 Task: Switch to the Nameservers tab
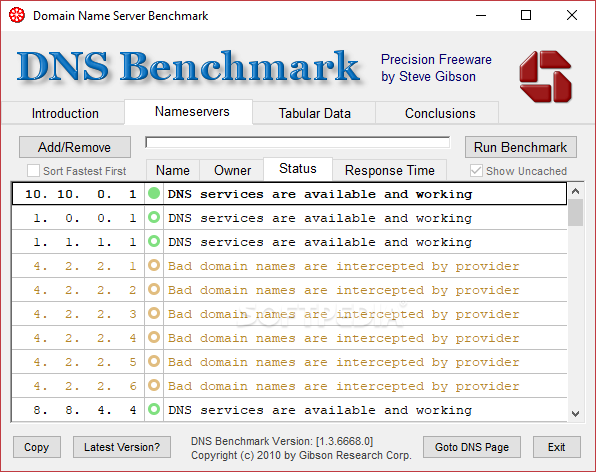[x=189, y=112]
